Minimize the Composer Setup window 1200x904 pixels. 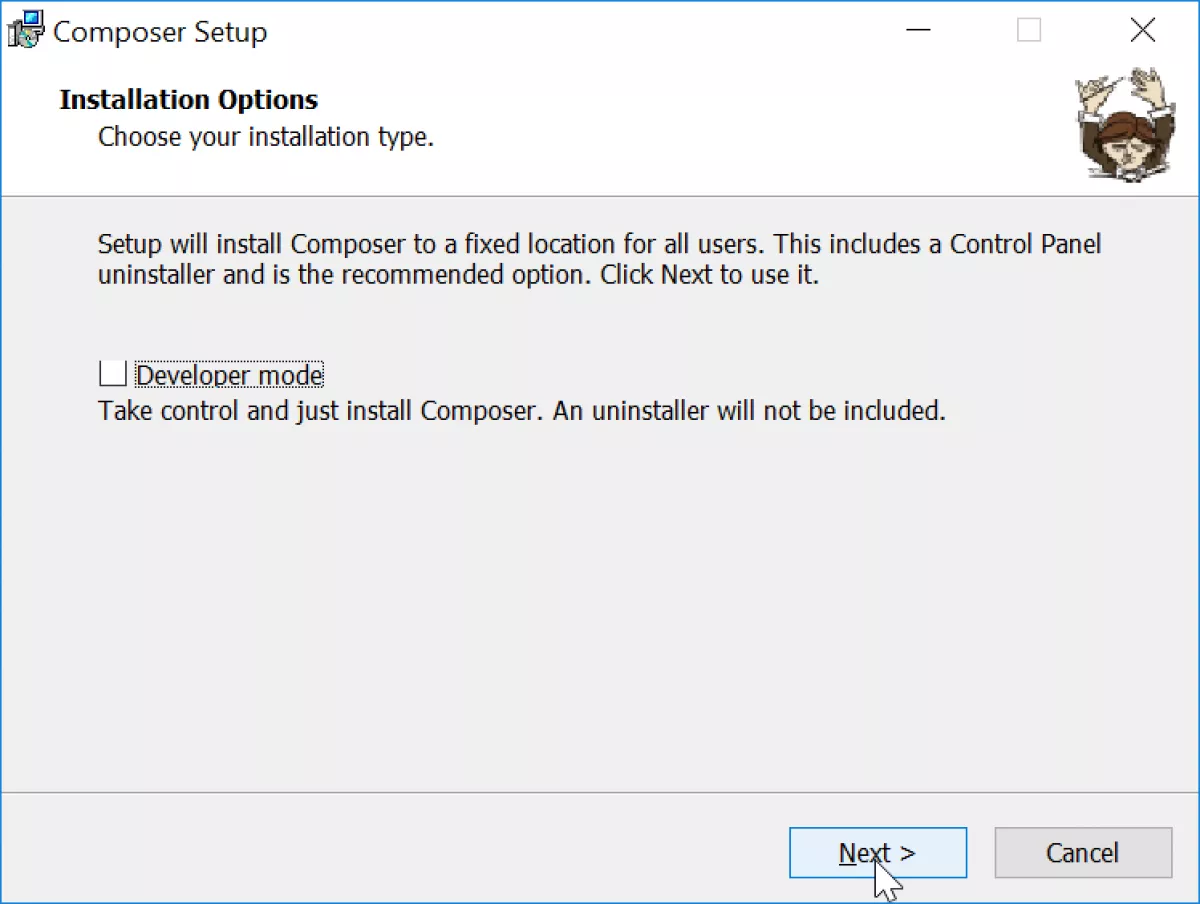pyautogui.click(x=917, y=30)
